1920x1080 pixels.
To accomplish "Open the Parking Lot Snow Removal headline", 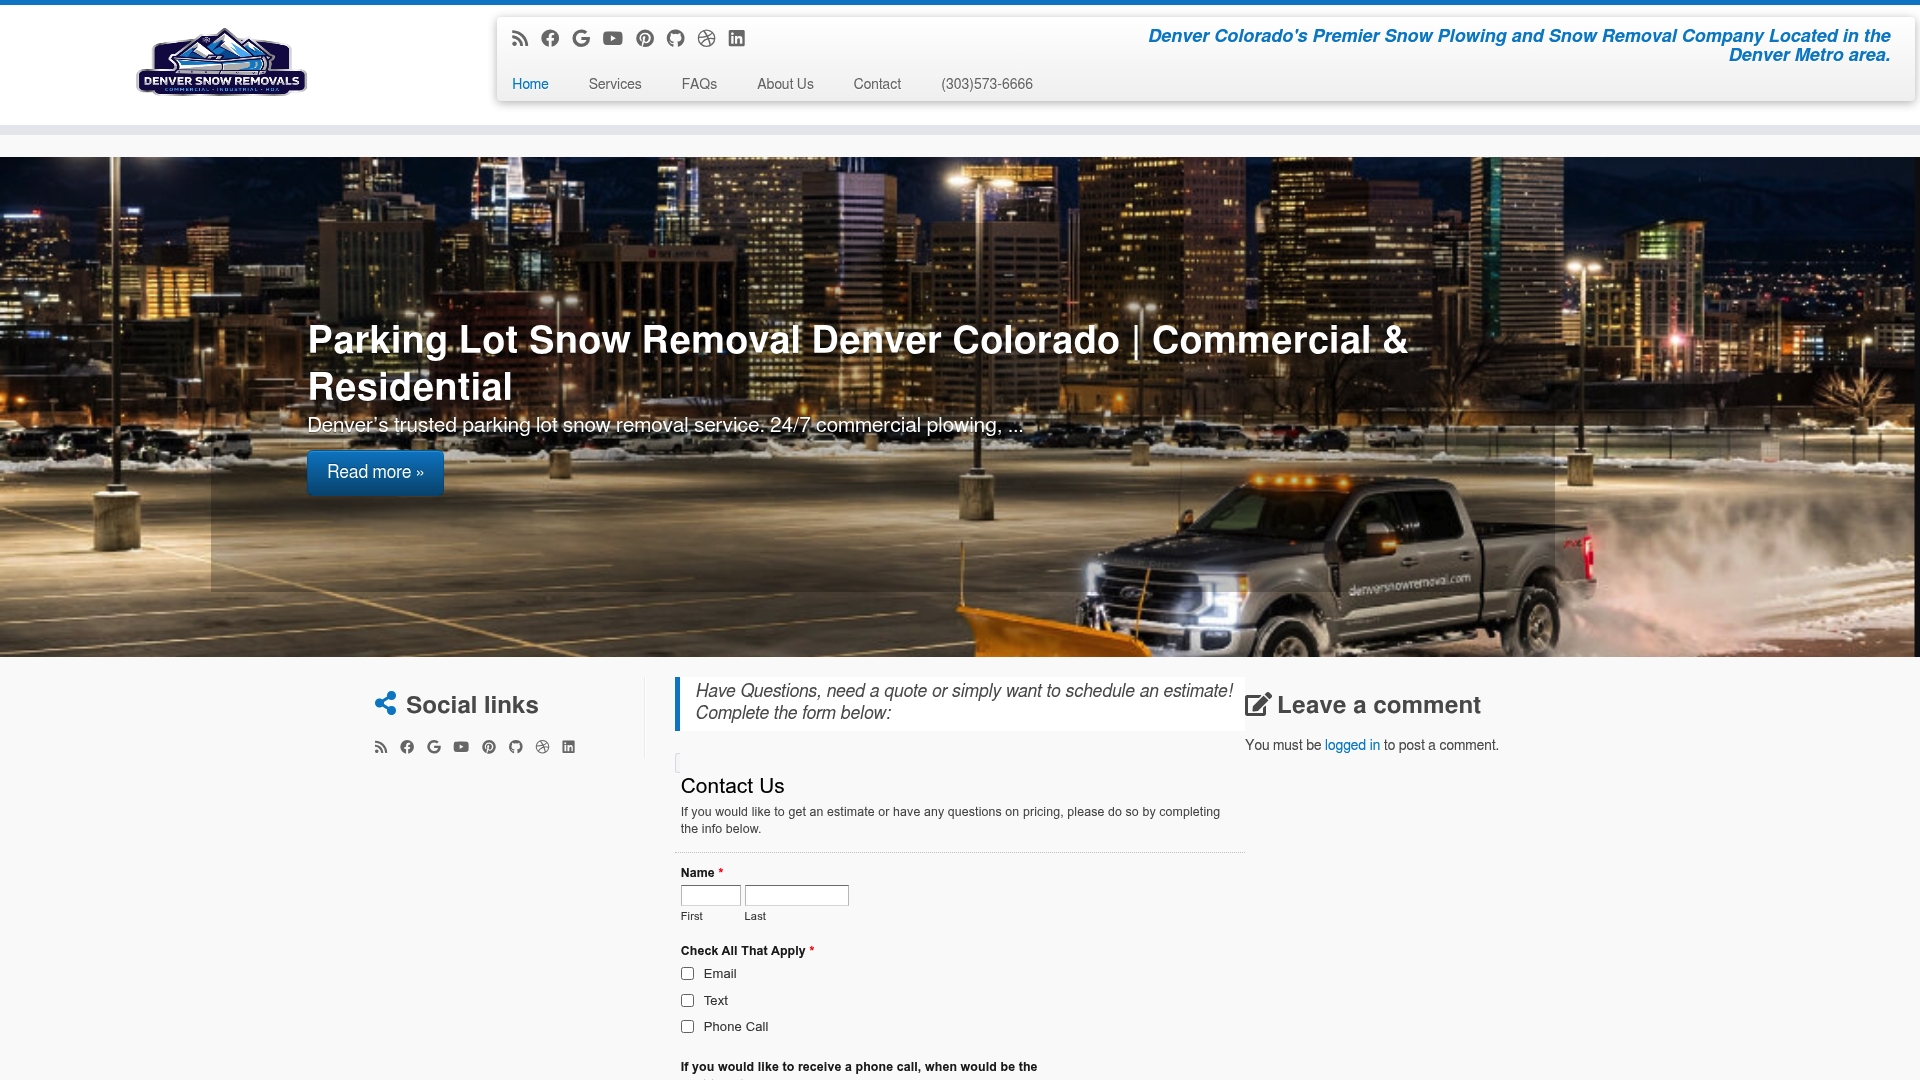I will point(857,363).
